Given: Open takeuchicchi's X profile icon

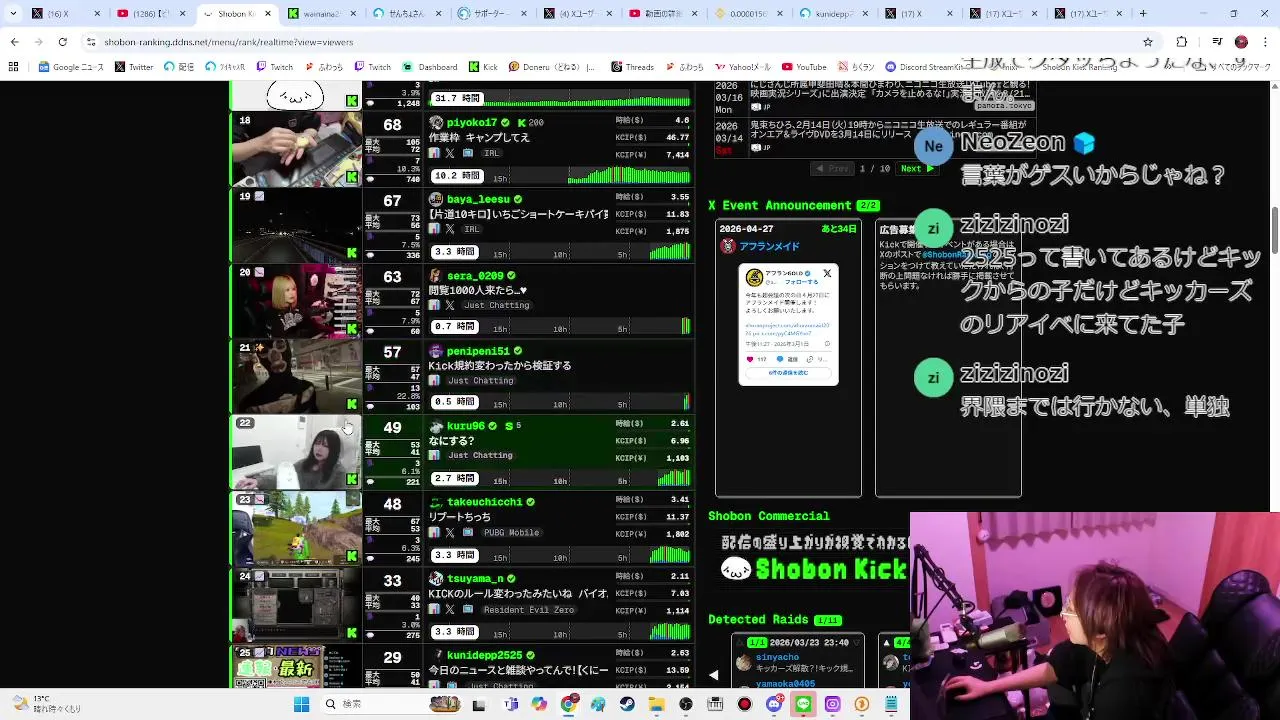Looking at the screenshot, I should 450,533.
